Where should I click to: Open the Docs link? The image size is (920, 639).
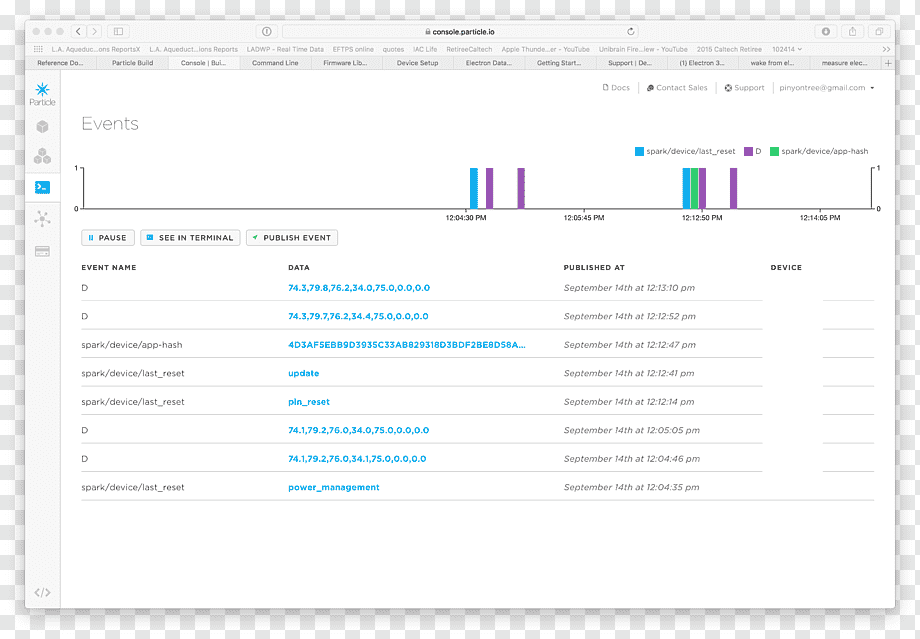pyautogui.click(x=616, y=88)
